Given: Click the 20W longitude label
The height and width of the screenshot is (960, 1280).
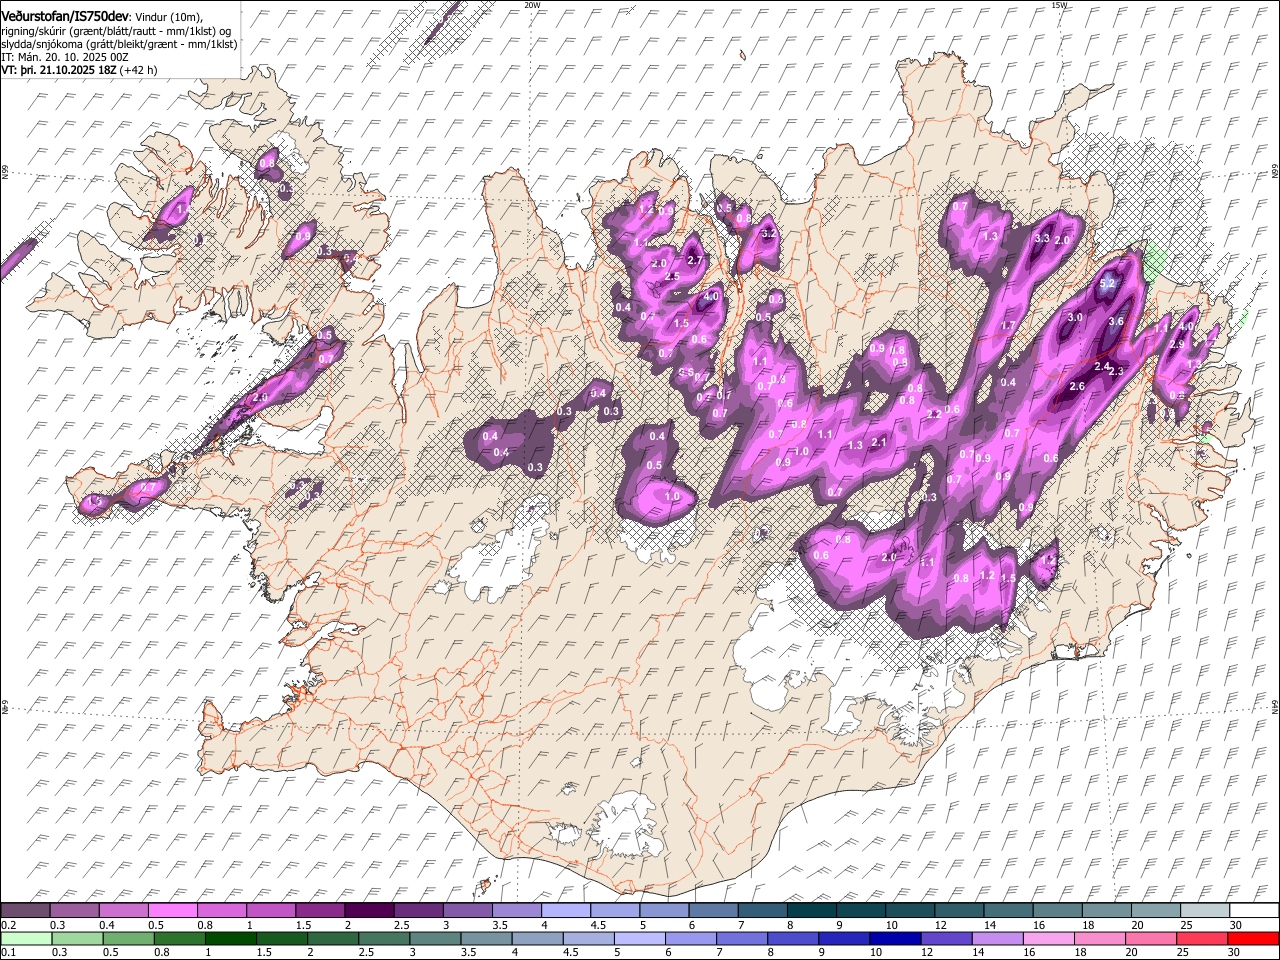Looking at the screenshot, I should (532, 5).
